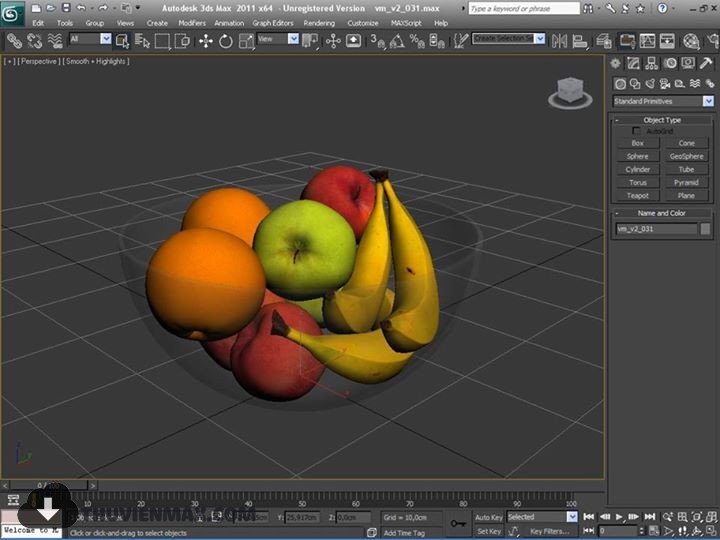Image resolution: width=720 pixels, height=540 pixels.
Task: Switch to Utilities hammer tab
Action: point(706,63)
